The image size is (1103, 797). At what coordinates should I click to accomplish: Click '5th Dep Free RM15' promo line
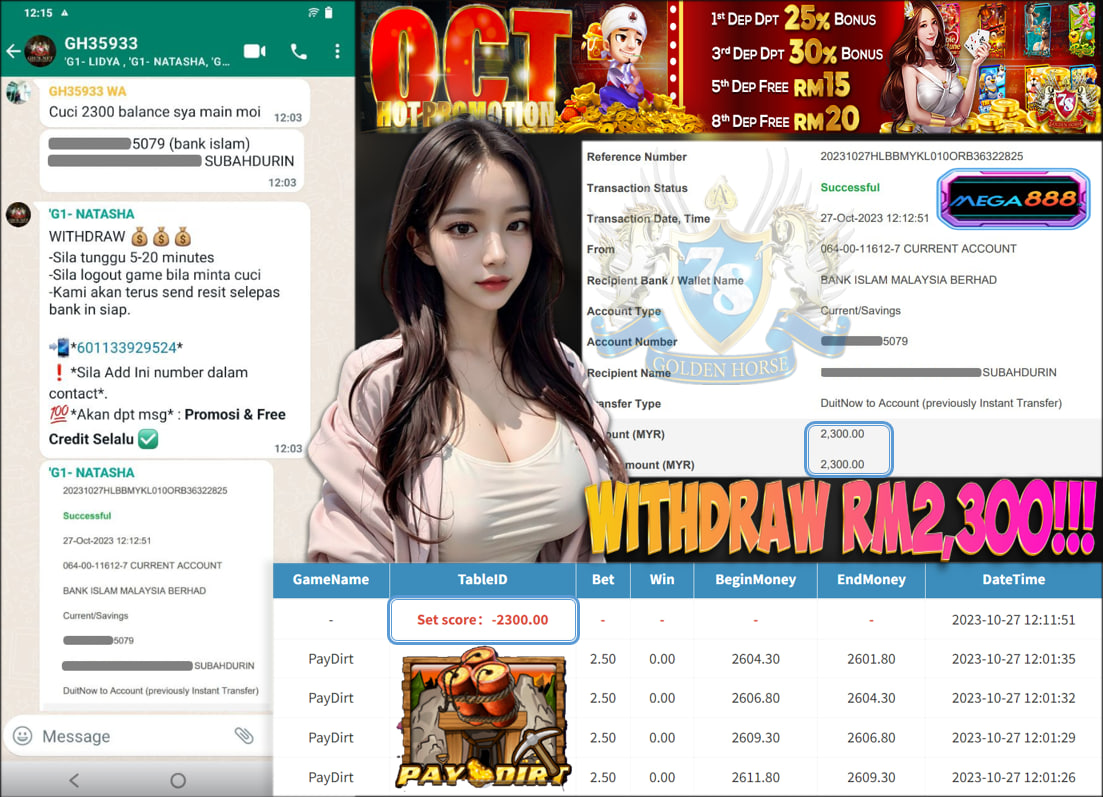[x=780, y=87]
